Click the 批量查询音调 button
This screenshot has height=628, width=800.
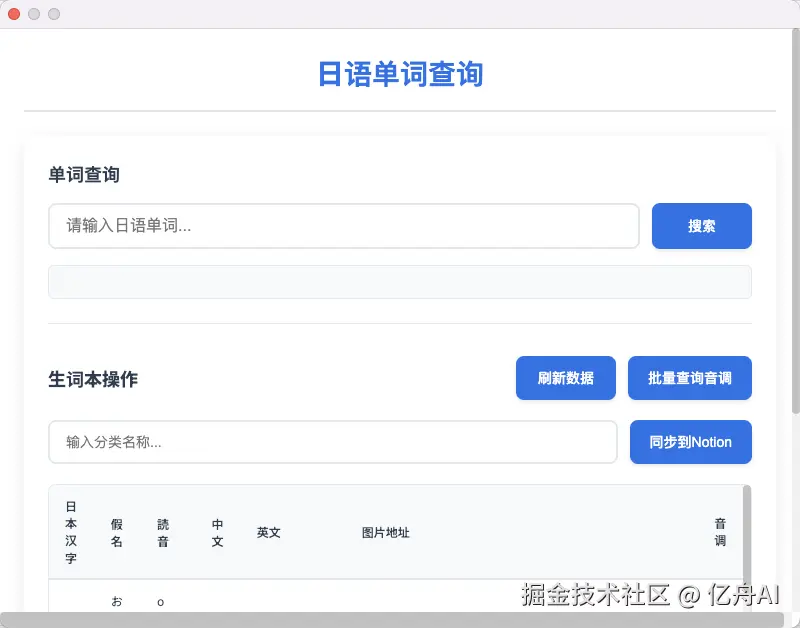689,378
